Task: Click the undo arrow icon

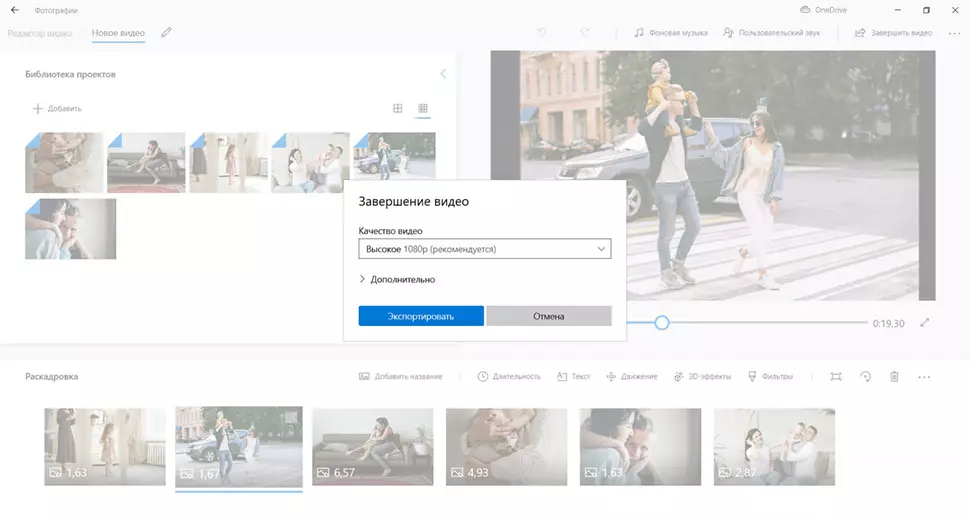Action: 542,33
